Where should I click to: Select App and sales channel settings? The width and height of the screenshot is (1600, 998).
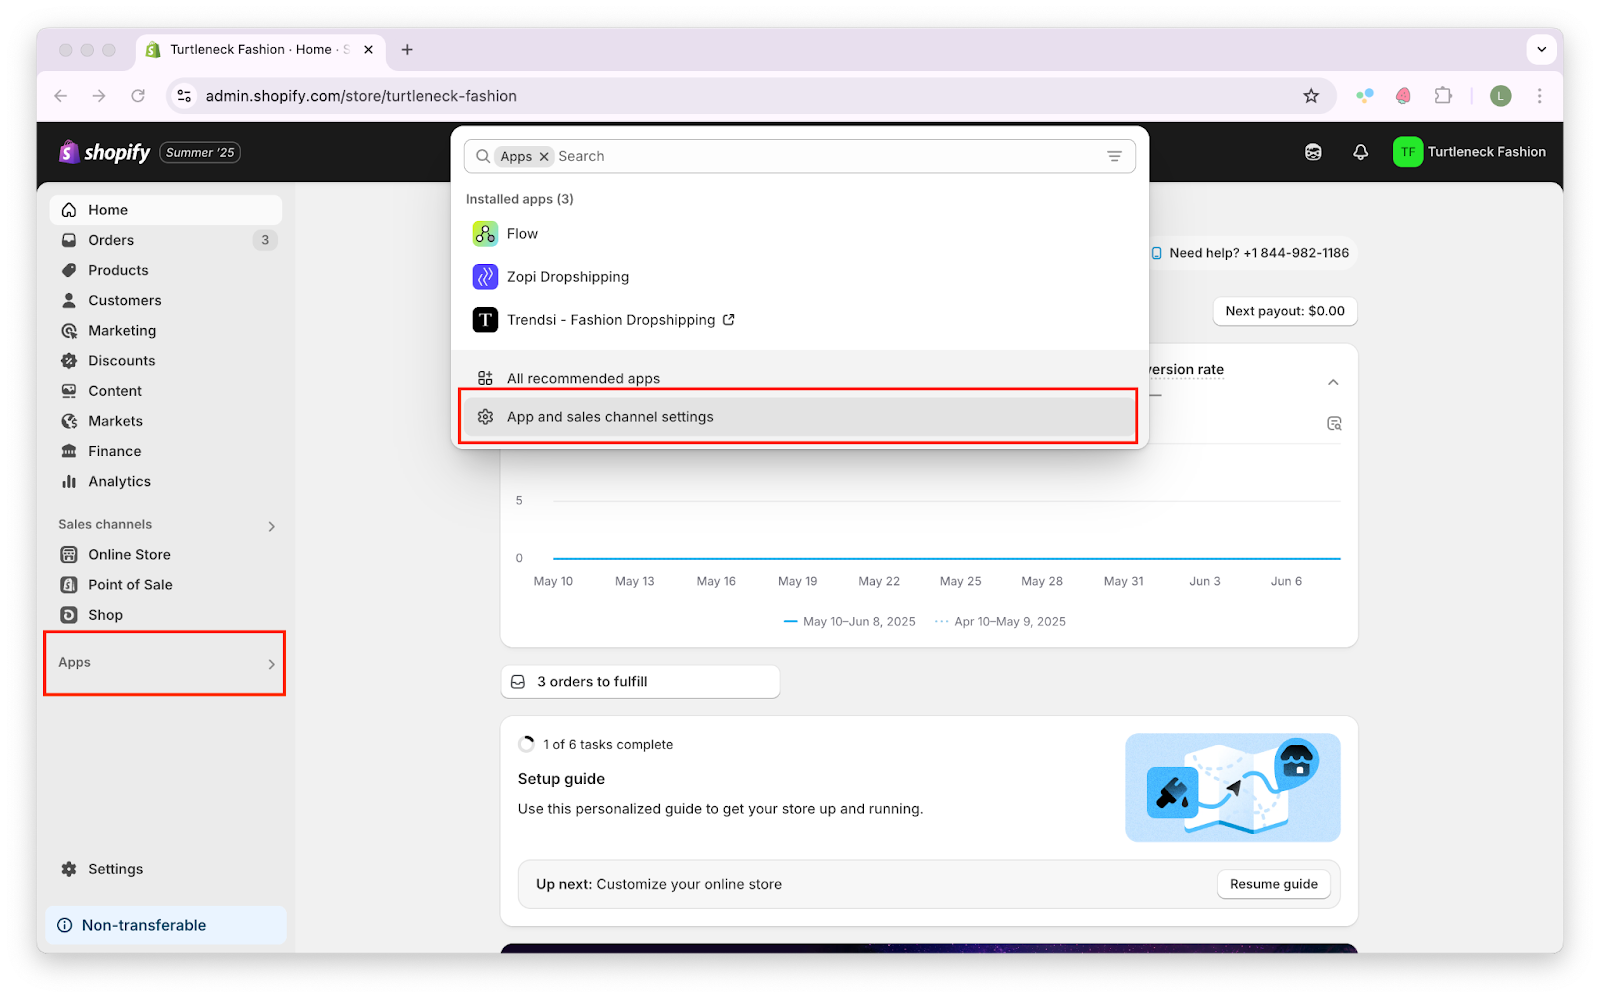pyautogui.click(x=610, y=417)
